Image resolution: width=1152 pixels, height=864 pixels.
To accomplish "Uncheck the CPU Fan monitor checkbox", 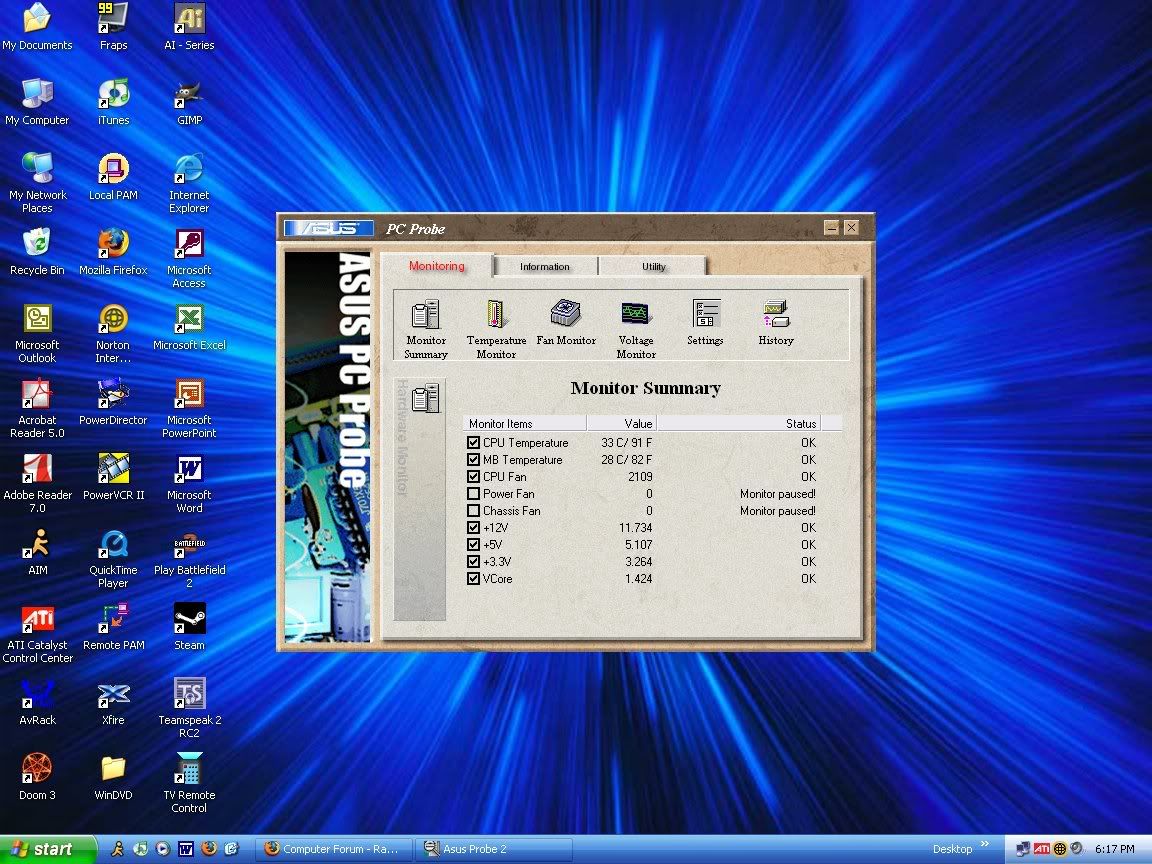I will 473,477.
